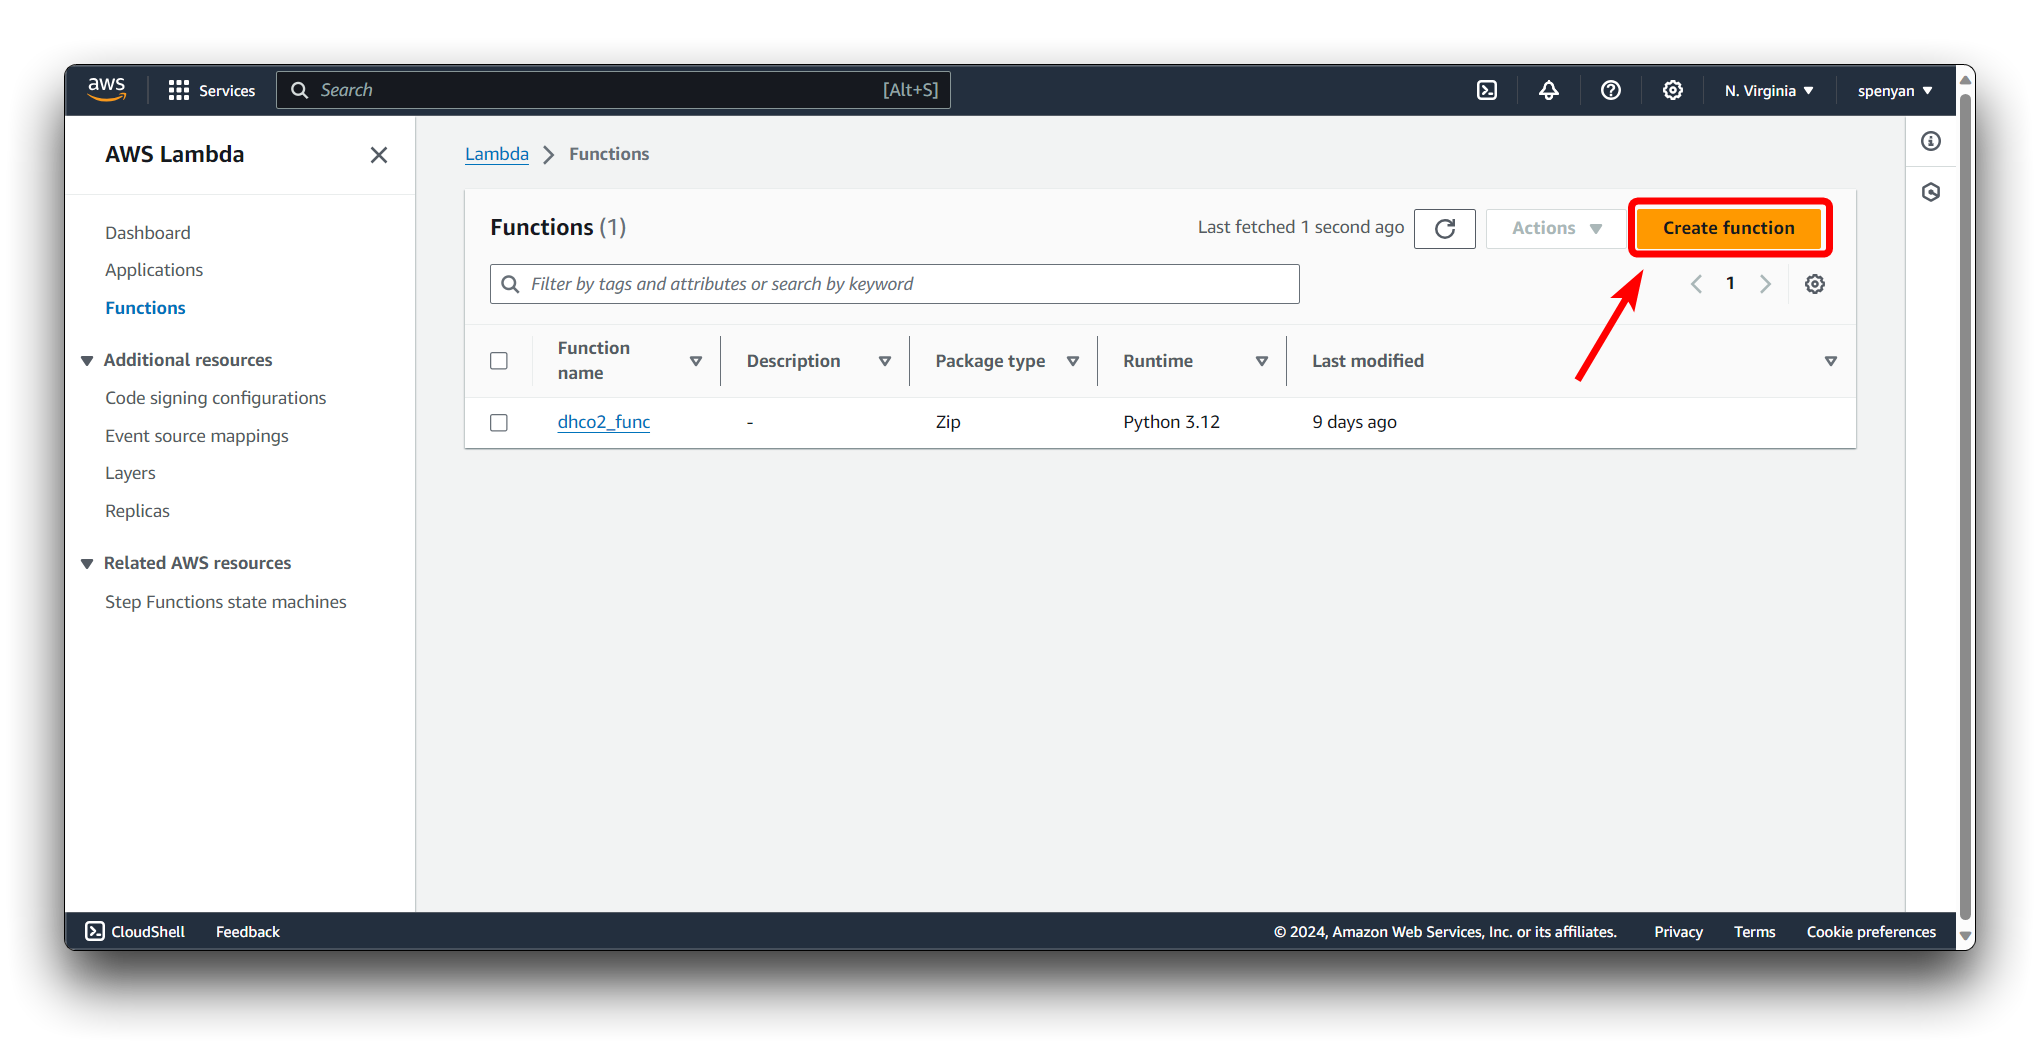Click the '9 days ago' cell
The height and width of the screenshot is (1047, 2040).
pyautogui.click(x=1354, y=422)
